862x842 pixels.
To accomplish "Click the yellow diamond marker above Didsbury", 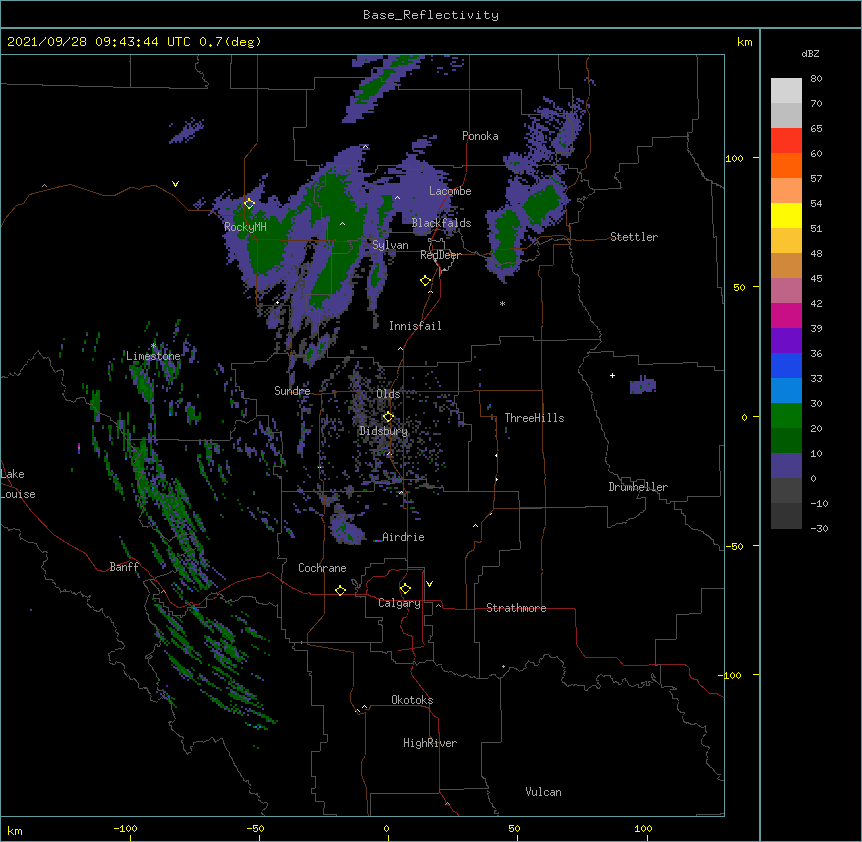I will (388, 417).
